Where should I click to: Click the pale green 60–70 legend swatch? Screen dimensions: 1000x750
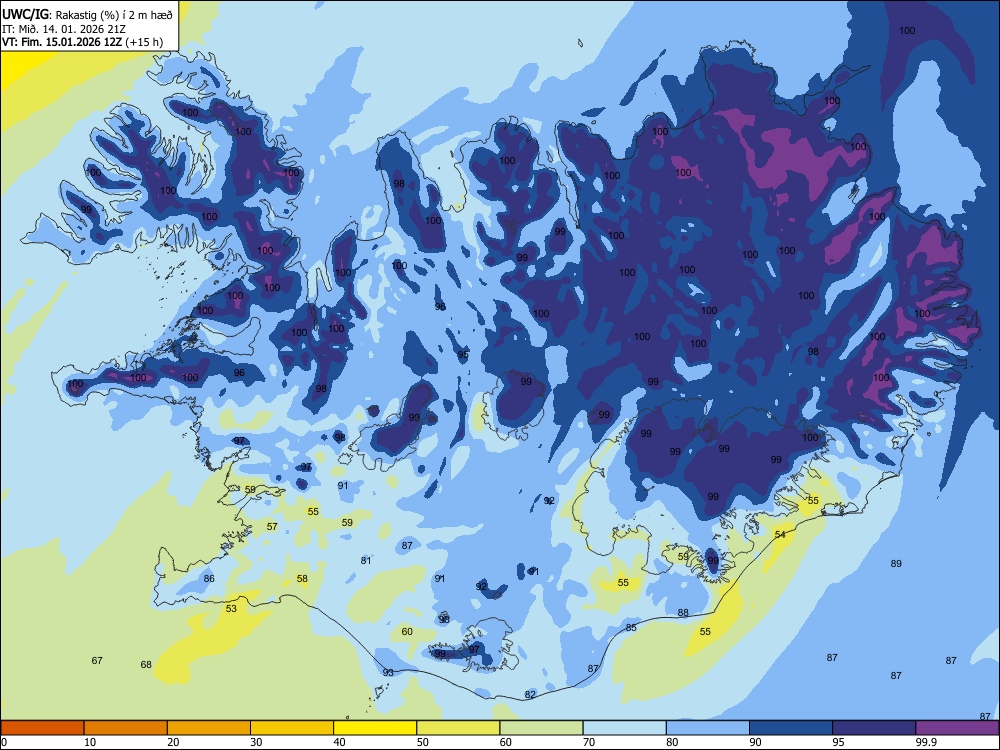point(541,728)
